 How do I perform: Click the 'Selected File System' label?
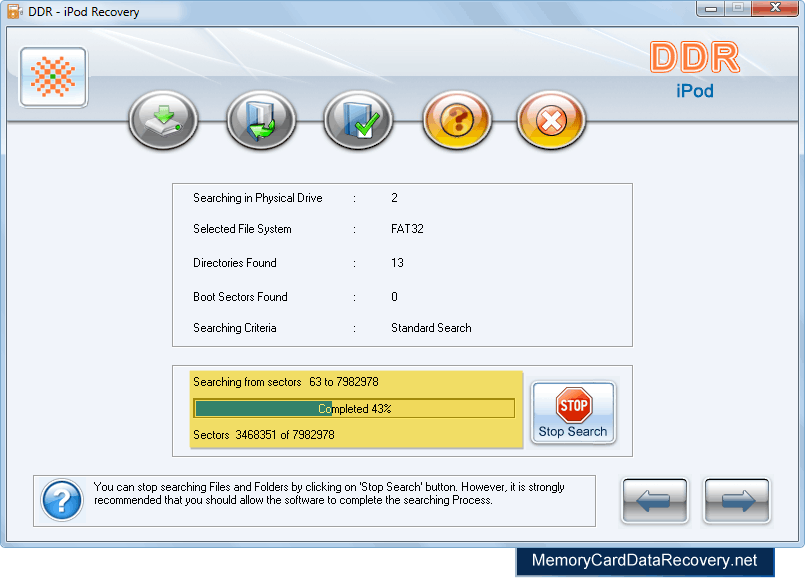click(242, 229)
